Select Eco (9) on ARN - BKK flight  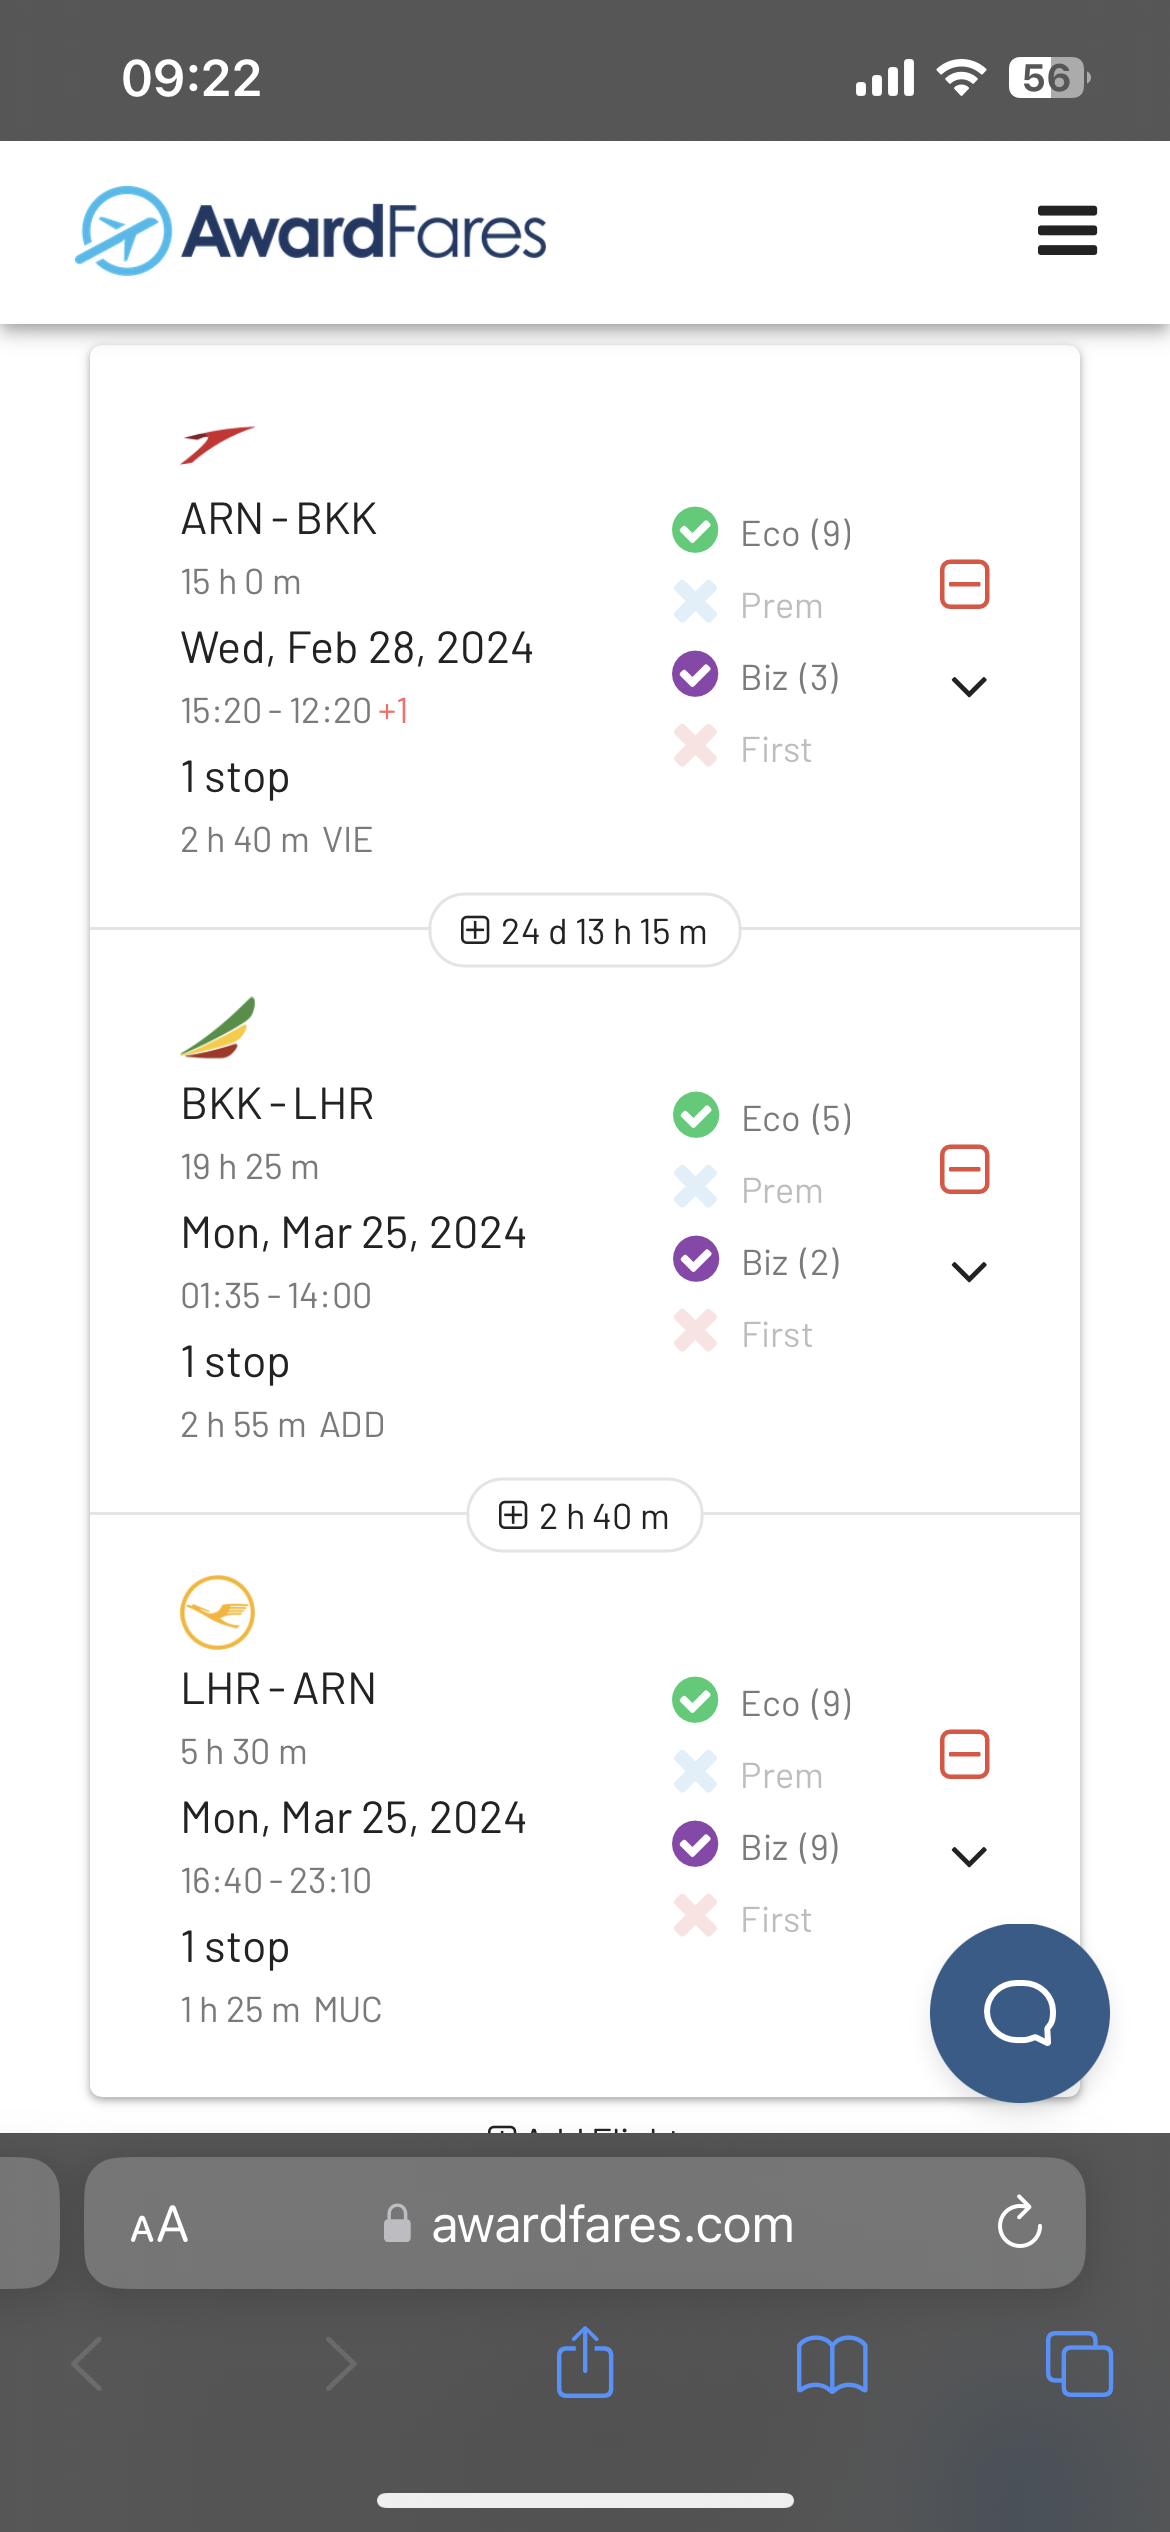(763, 532)
